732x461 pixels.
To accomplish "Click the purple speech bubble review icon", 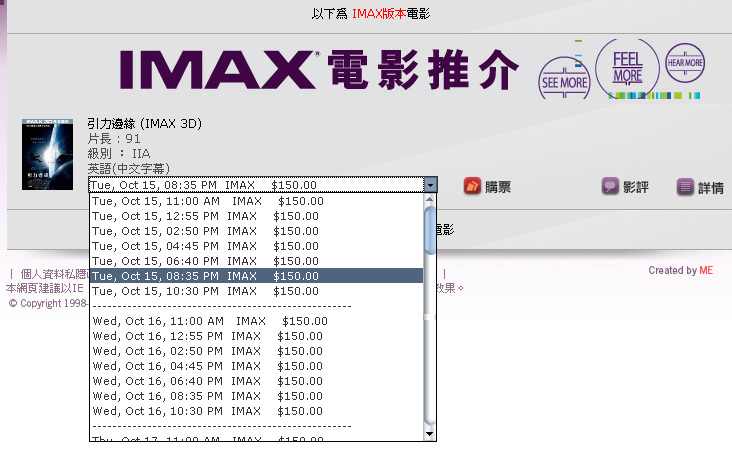I will tap(610, 186).
